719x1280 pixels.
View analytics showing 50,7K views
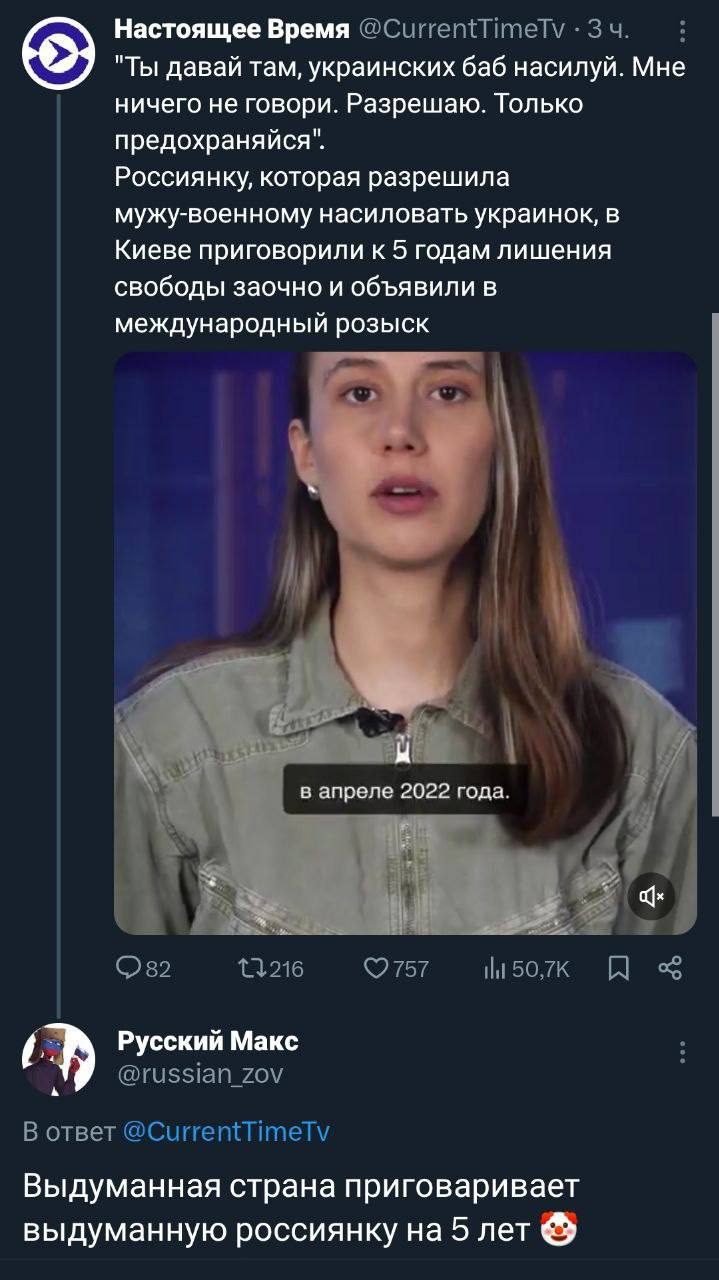pos(494,968)
